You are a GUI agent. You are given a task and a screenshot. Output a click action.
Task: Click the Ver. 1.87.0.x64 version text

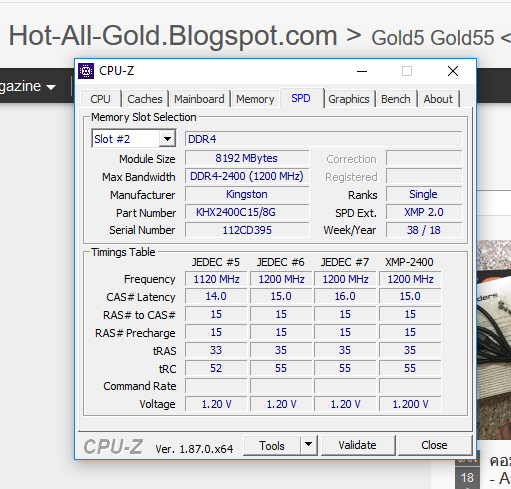194,449
